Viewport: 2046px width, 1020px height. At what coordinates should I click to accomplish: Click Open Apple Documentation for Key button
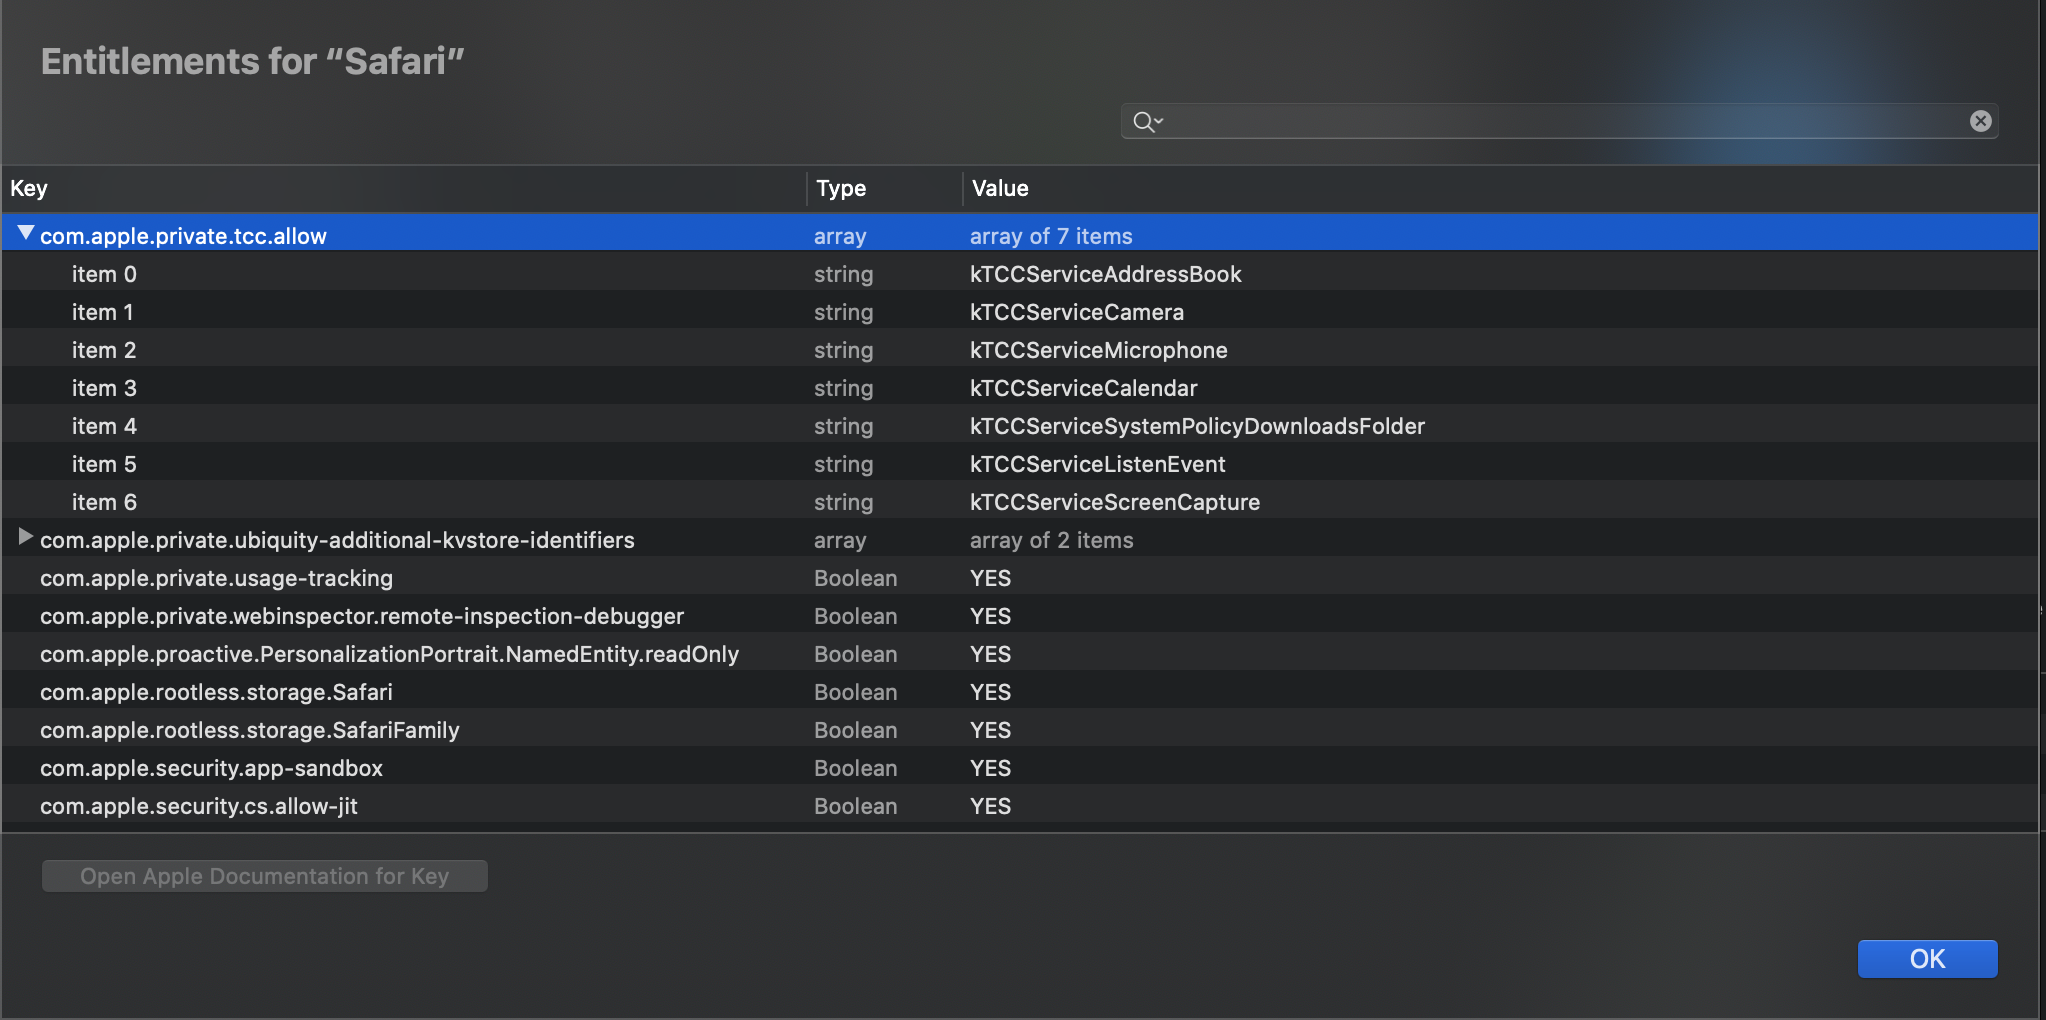[x=265, y=876]
